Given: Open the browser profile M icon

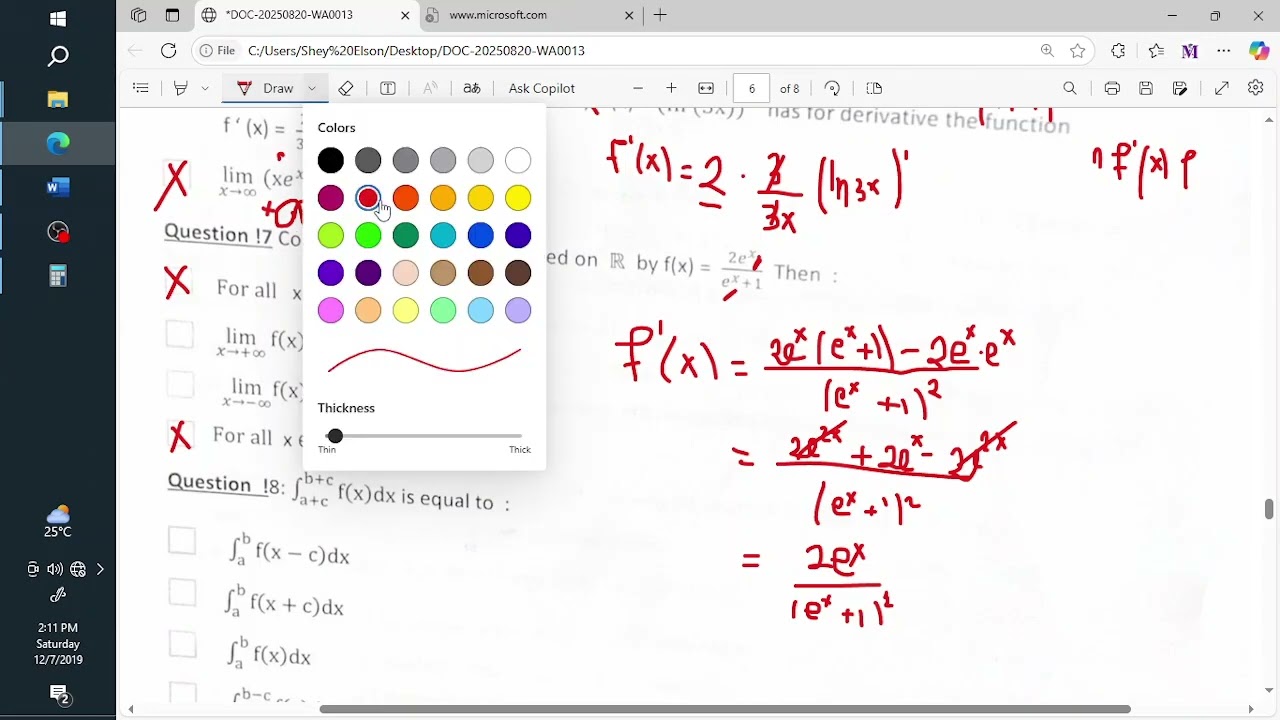Looking at the screenshot, I should (1189, 50).
